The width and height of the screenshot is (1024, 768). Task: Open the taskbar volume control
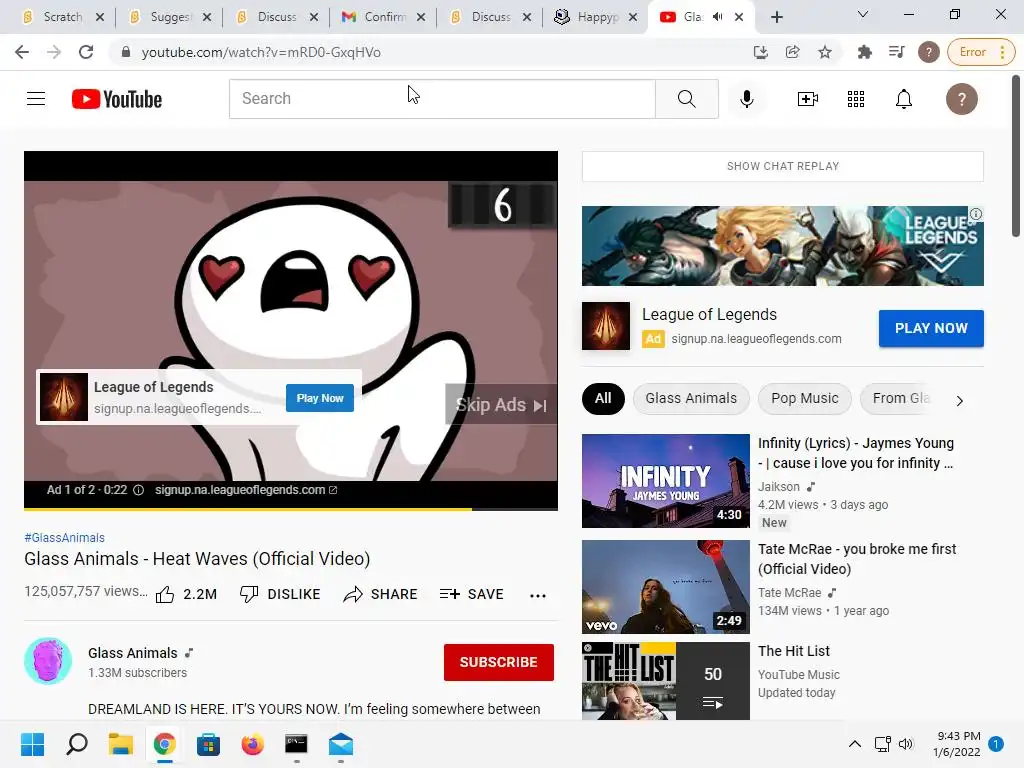pyautogui.click(x=906, y=744)
